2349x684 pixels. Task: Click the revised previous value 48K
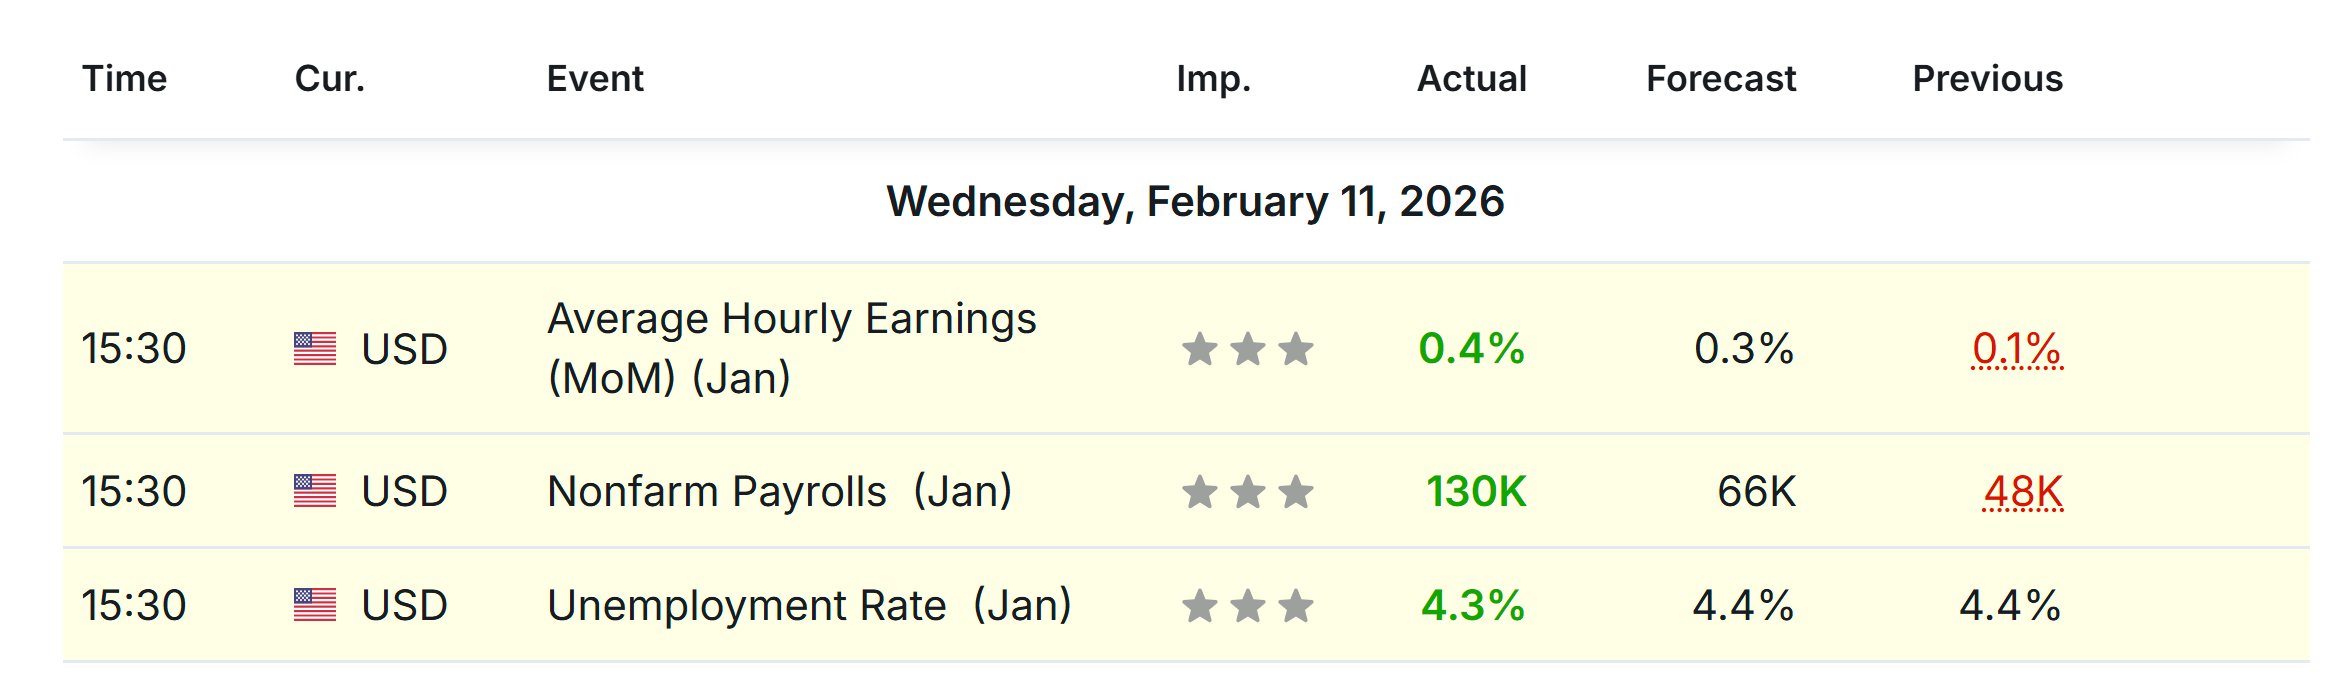pyautogui.click(x=2022, y=491)
